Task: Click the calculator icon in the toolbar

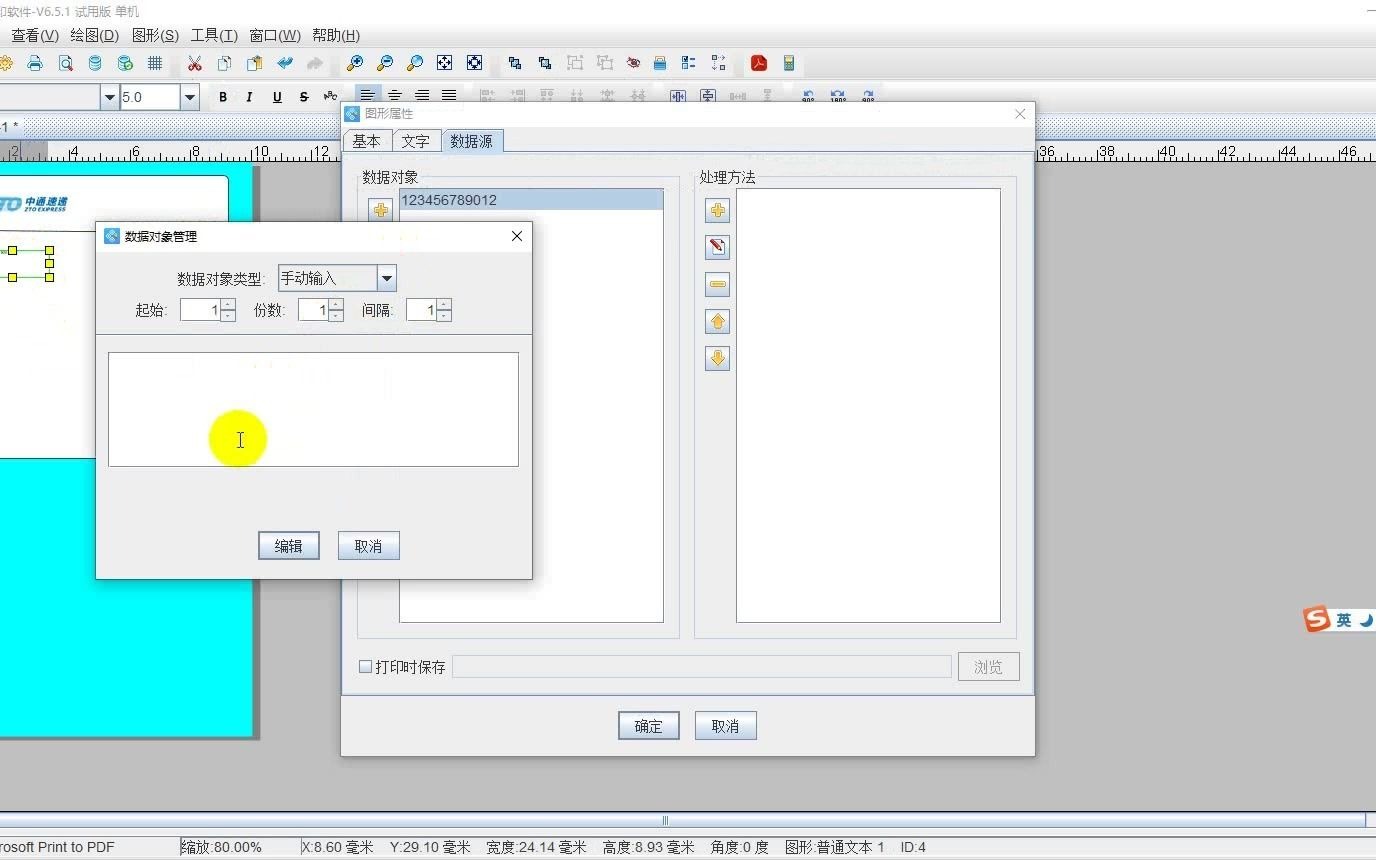Action: click(x=789, y=63)
